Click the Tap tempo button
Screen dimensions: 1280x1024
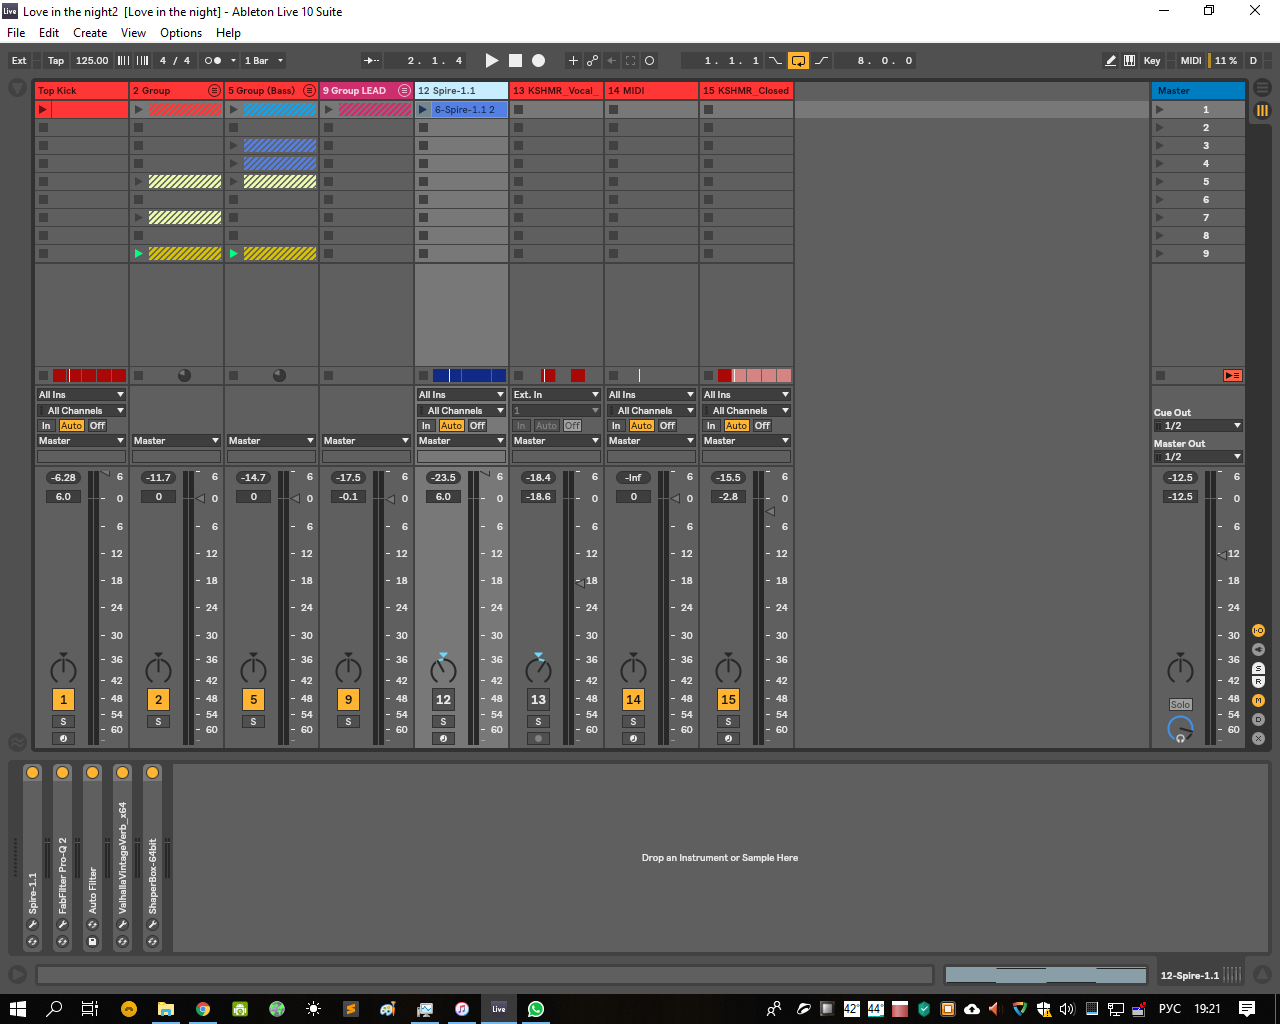[56, 60]
